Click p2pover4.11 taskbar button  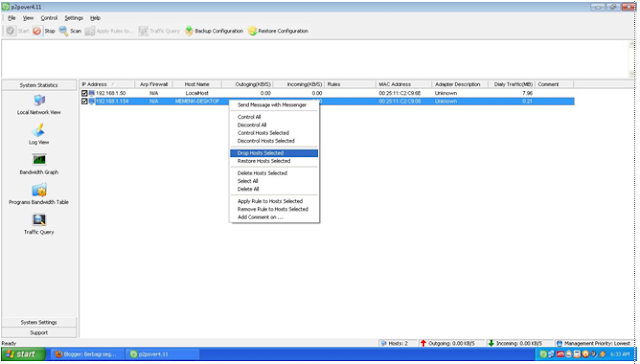tap(162, 354)
